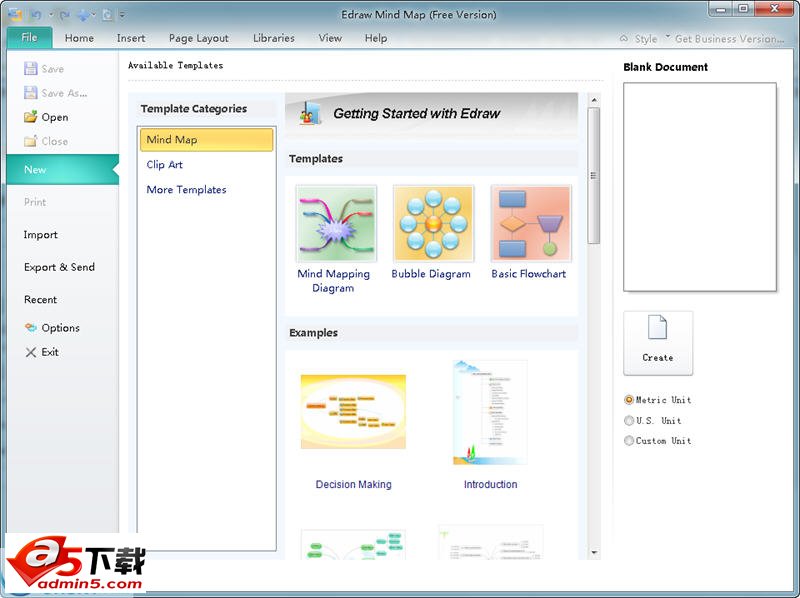Click the Undo icon at top left

[36, 14]
